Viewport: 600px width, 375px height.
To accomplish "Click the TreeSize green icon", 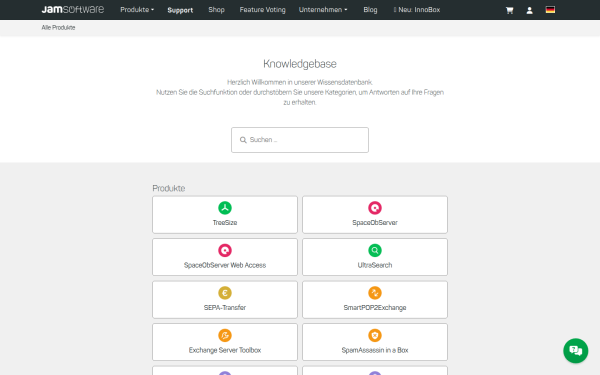I will point(225,208).
